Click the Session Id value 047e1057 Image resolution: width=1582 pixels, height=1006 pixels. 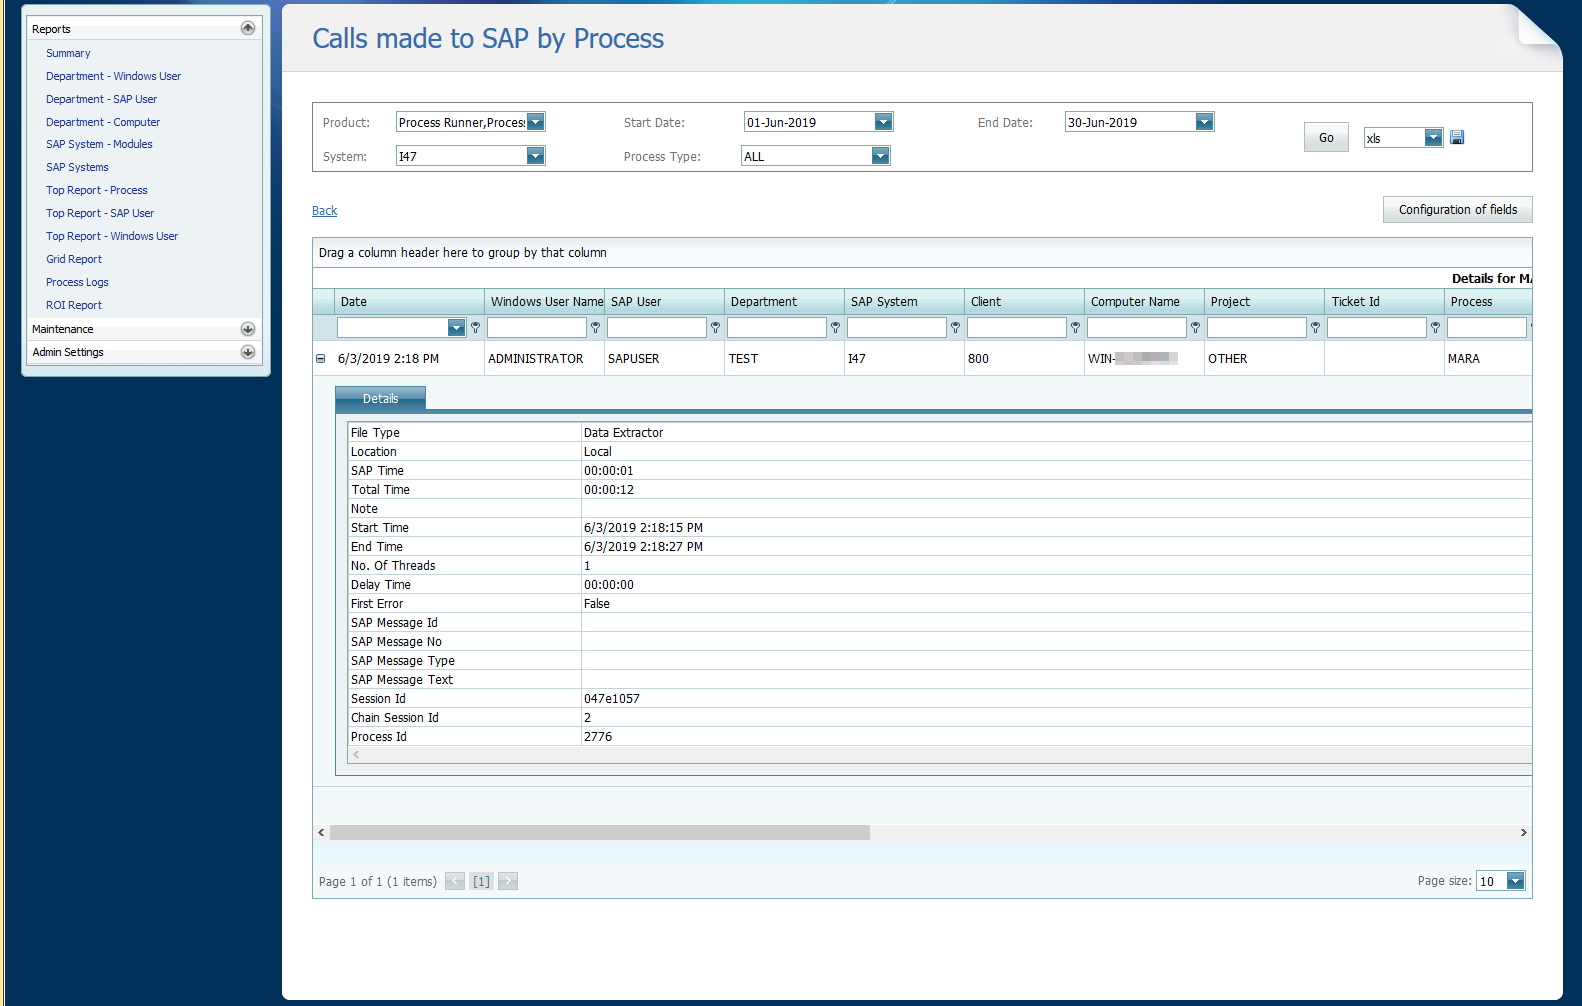point(612,698)
